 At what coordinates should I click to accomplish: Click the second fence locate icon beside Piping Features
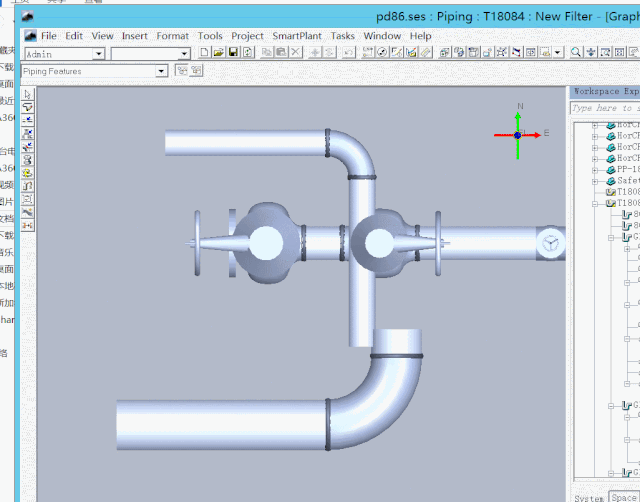click(x=196, y=71)
